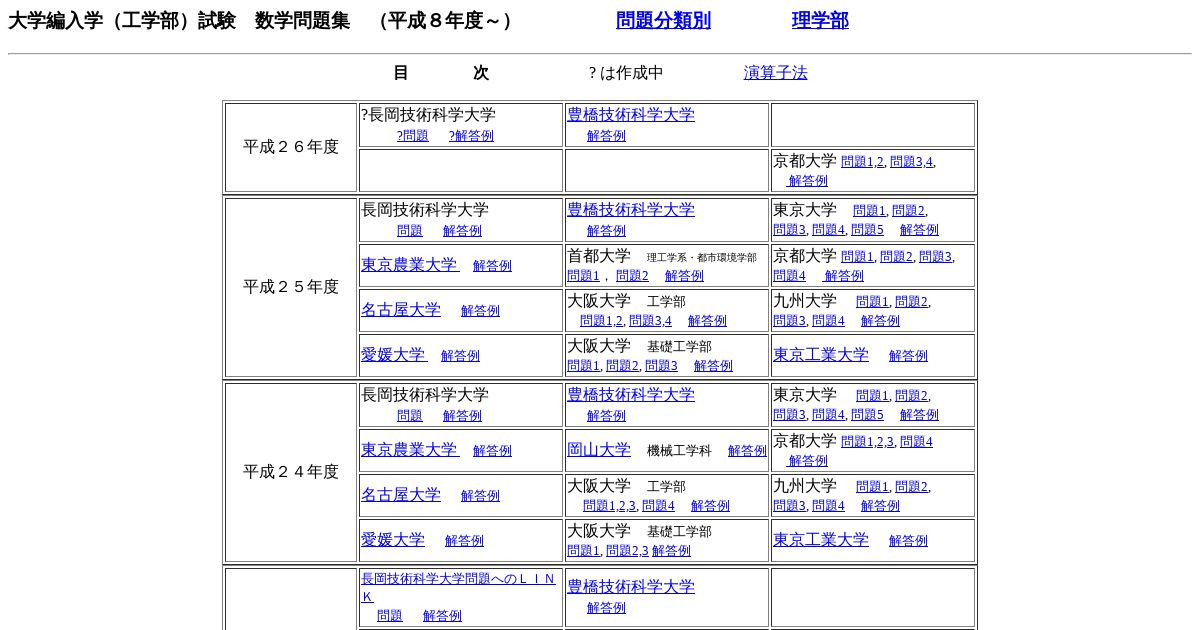The height and width of the screenshot is (630, 1200).
Task: Click the 平成２５年度 row label
Action: click(x=291, y=287)
